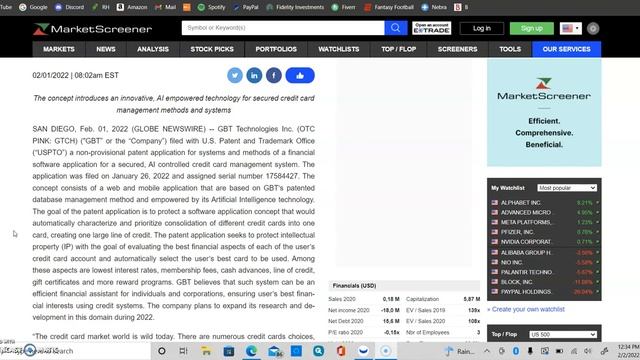Open Task View in the taskbar
640x360 pixels.
[x=183, y=351]
